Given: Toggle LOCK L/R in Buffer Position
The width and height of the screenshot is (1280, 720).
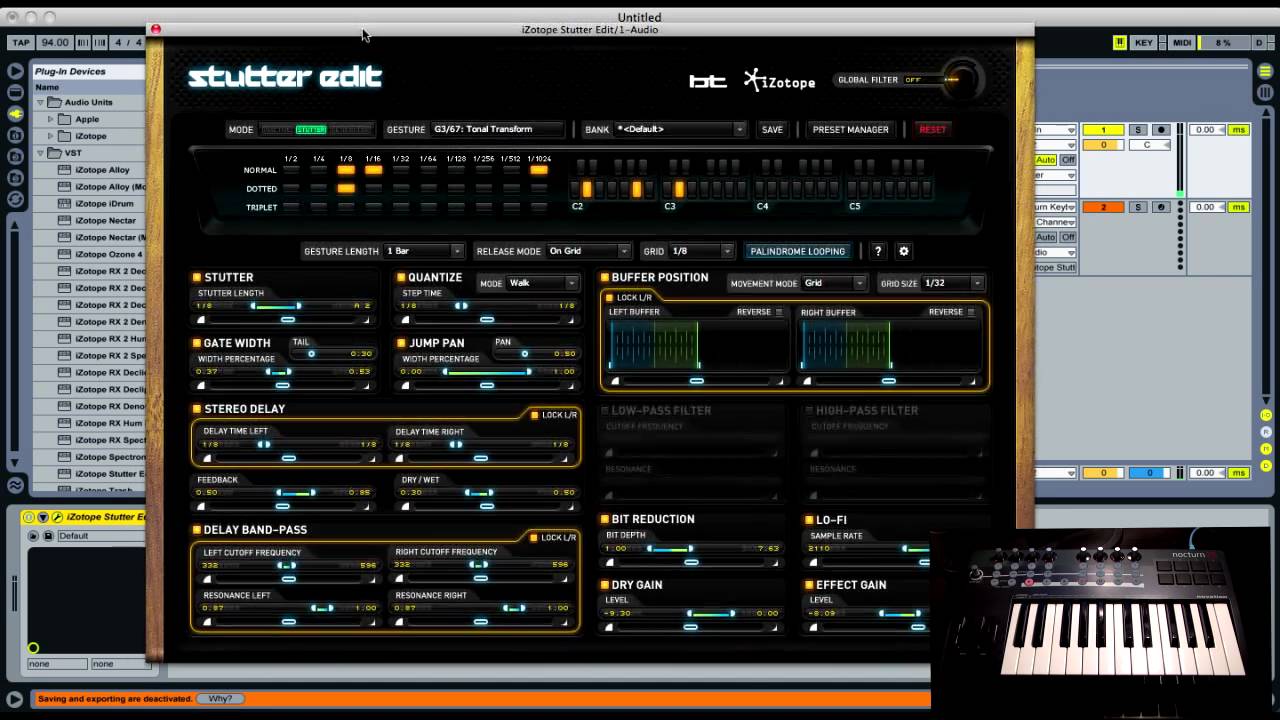Looking at the screenshot, I should point(609,297).
